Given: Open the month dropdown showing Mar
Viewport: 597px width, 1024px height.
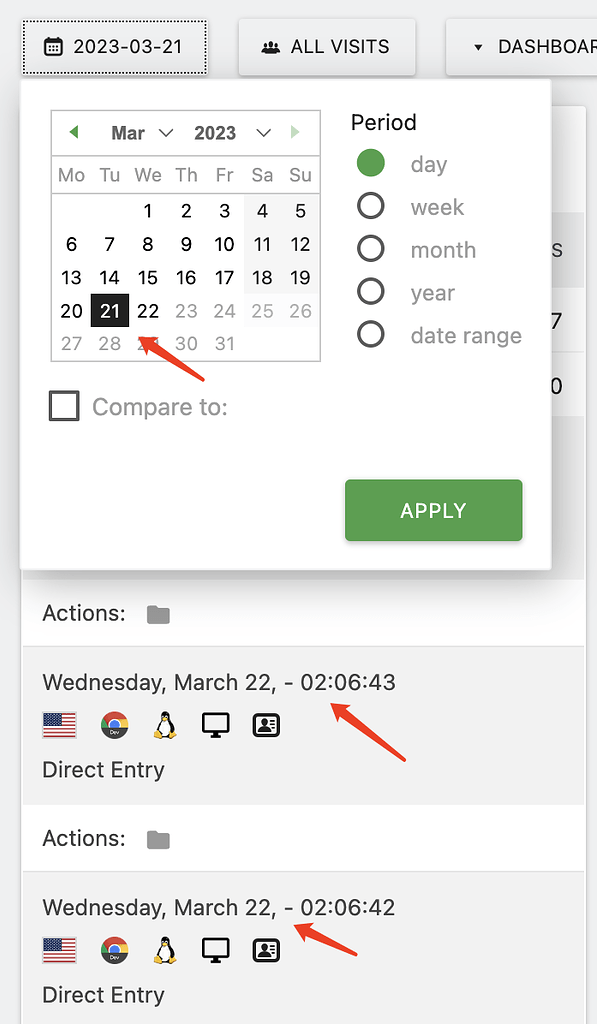Looking at the screenshot, I should click(x=140, y=132).
